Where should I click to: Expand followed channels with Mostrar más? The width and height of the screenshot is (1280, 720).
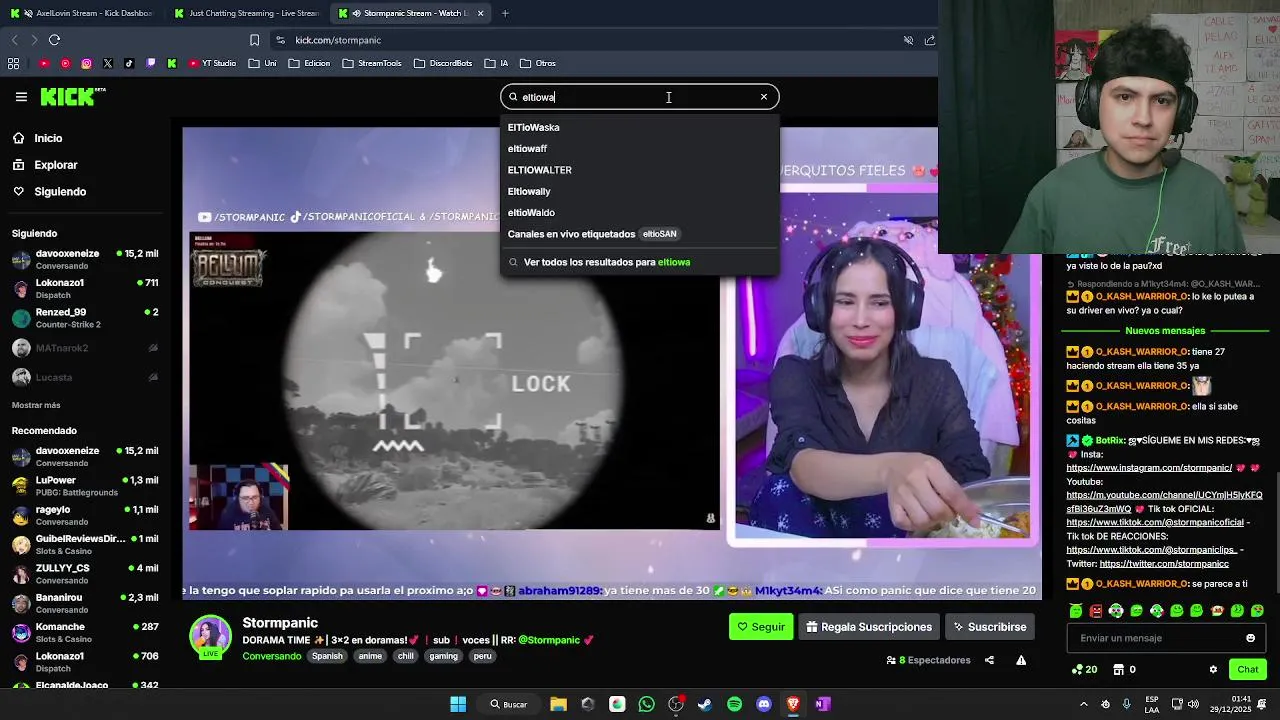pyautogui.click(x=36, y=405)
